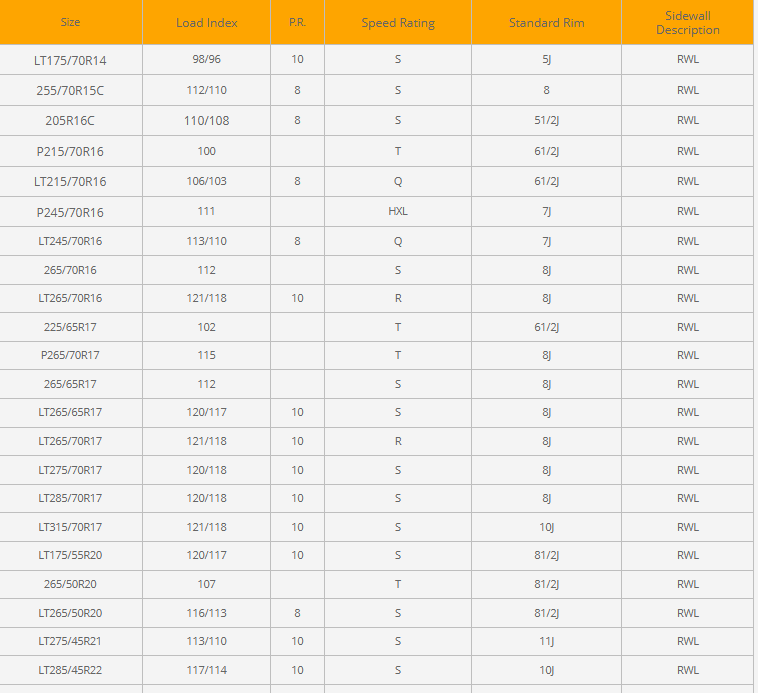Select the 98/96 load index cell

click(206, 60)
